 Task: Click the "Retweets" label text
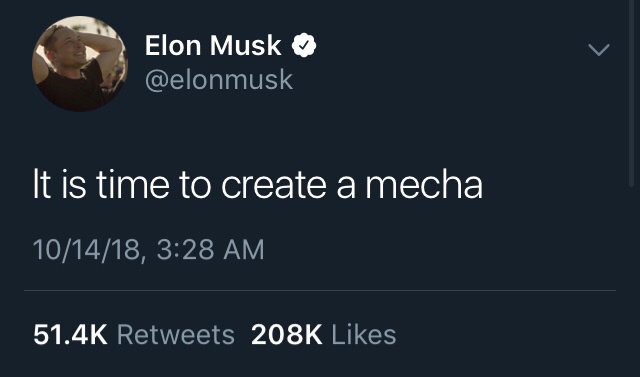[x=176, y=335]
